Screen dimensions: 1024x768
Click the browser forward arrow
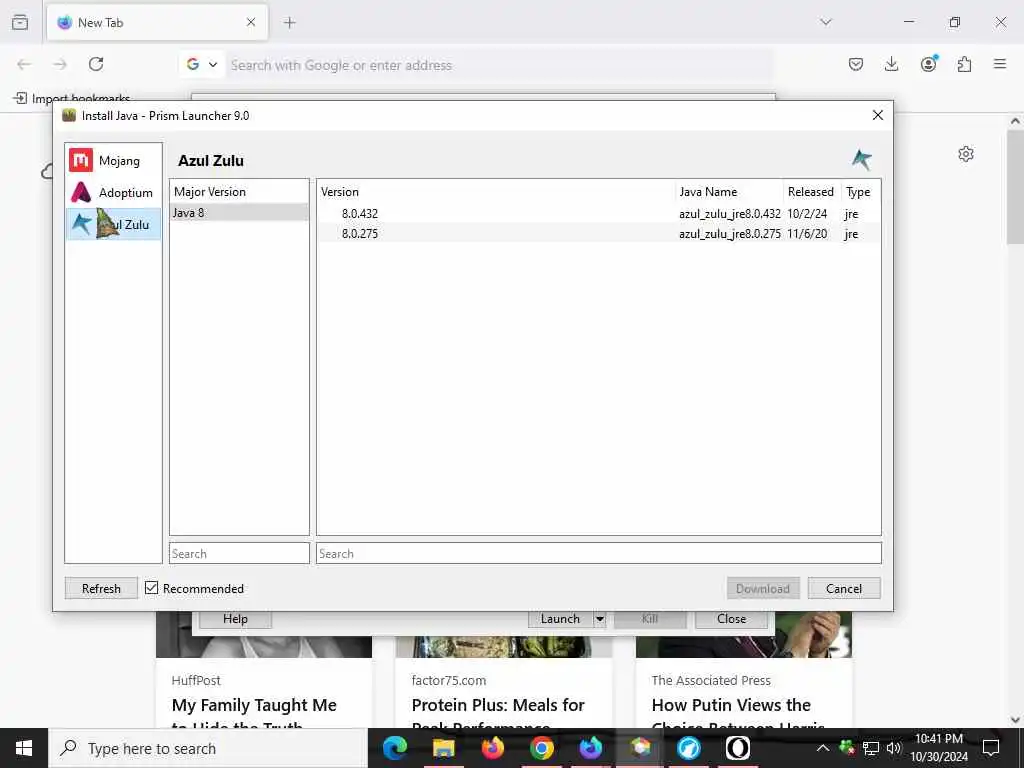coord(60,64)
